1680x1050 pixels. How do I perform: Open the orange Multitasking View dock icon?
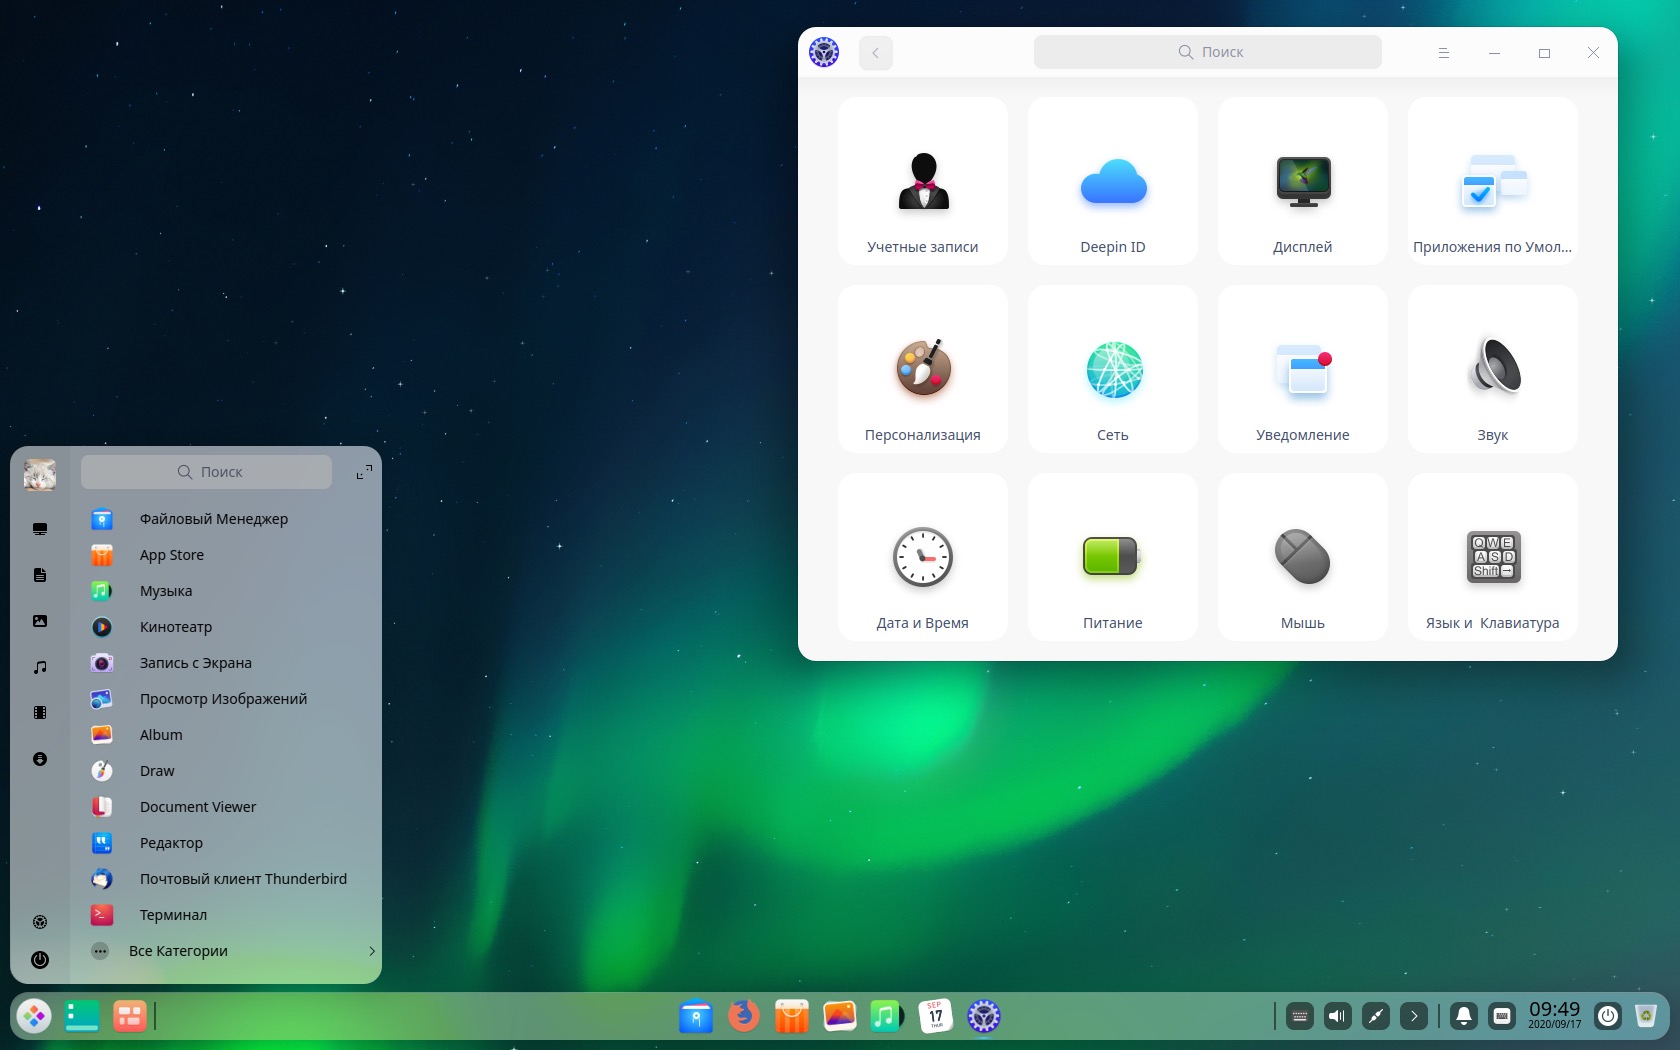click(x=130, y=1016)
